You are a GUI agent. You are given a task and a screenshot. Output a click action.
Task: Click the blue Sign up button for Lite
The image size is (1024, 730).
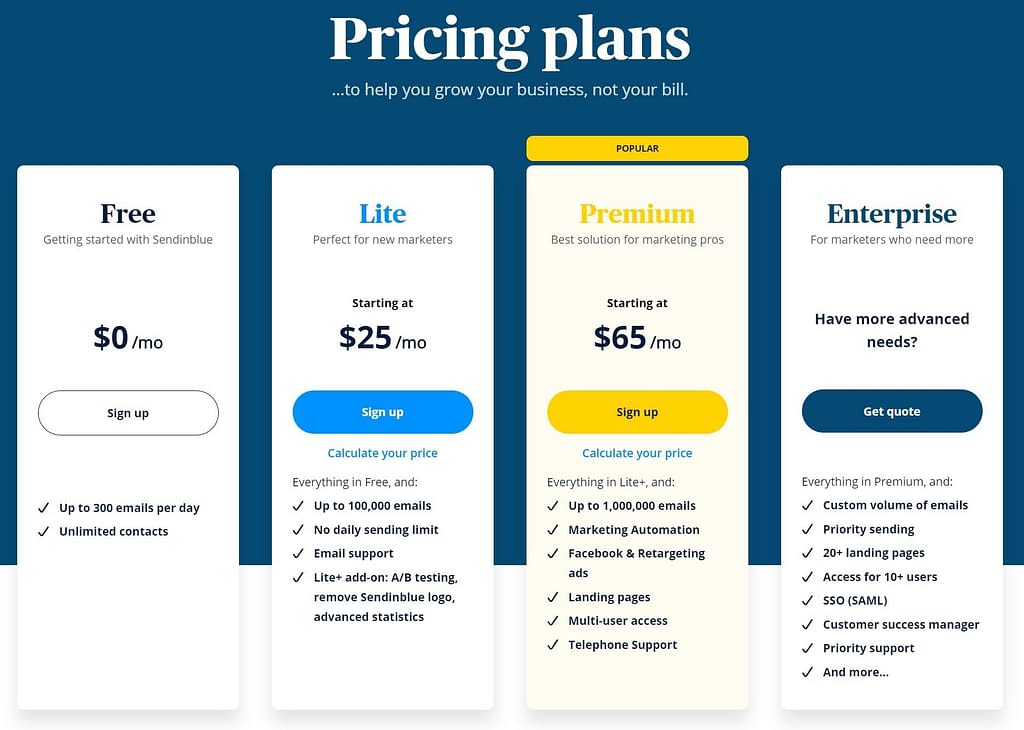(383, 412)
